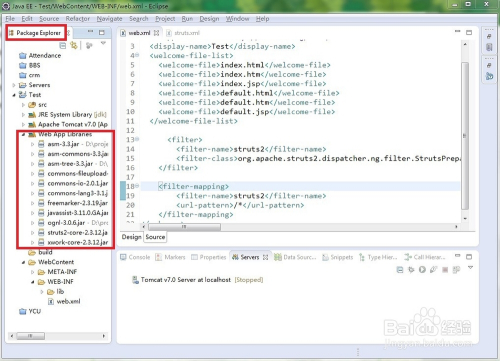Open the File menu

pos(10,19)
